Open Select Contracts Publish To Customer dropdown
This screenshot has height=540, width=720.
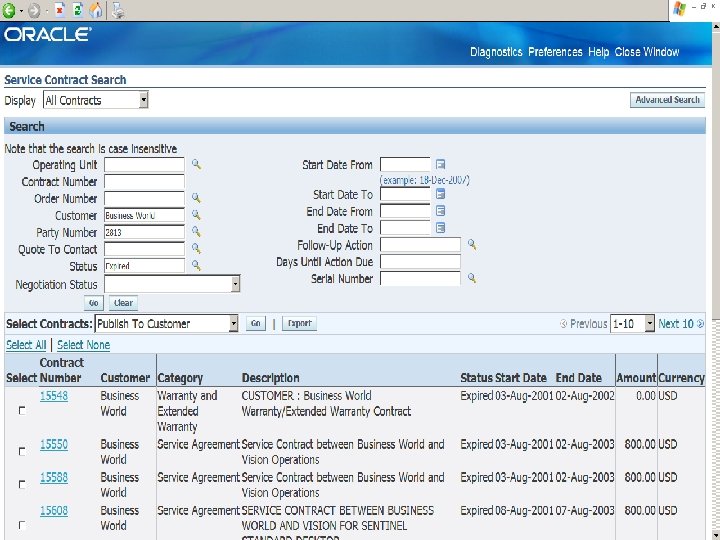166,324
